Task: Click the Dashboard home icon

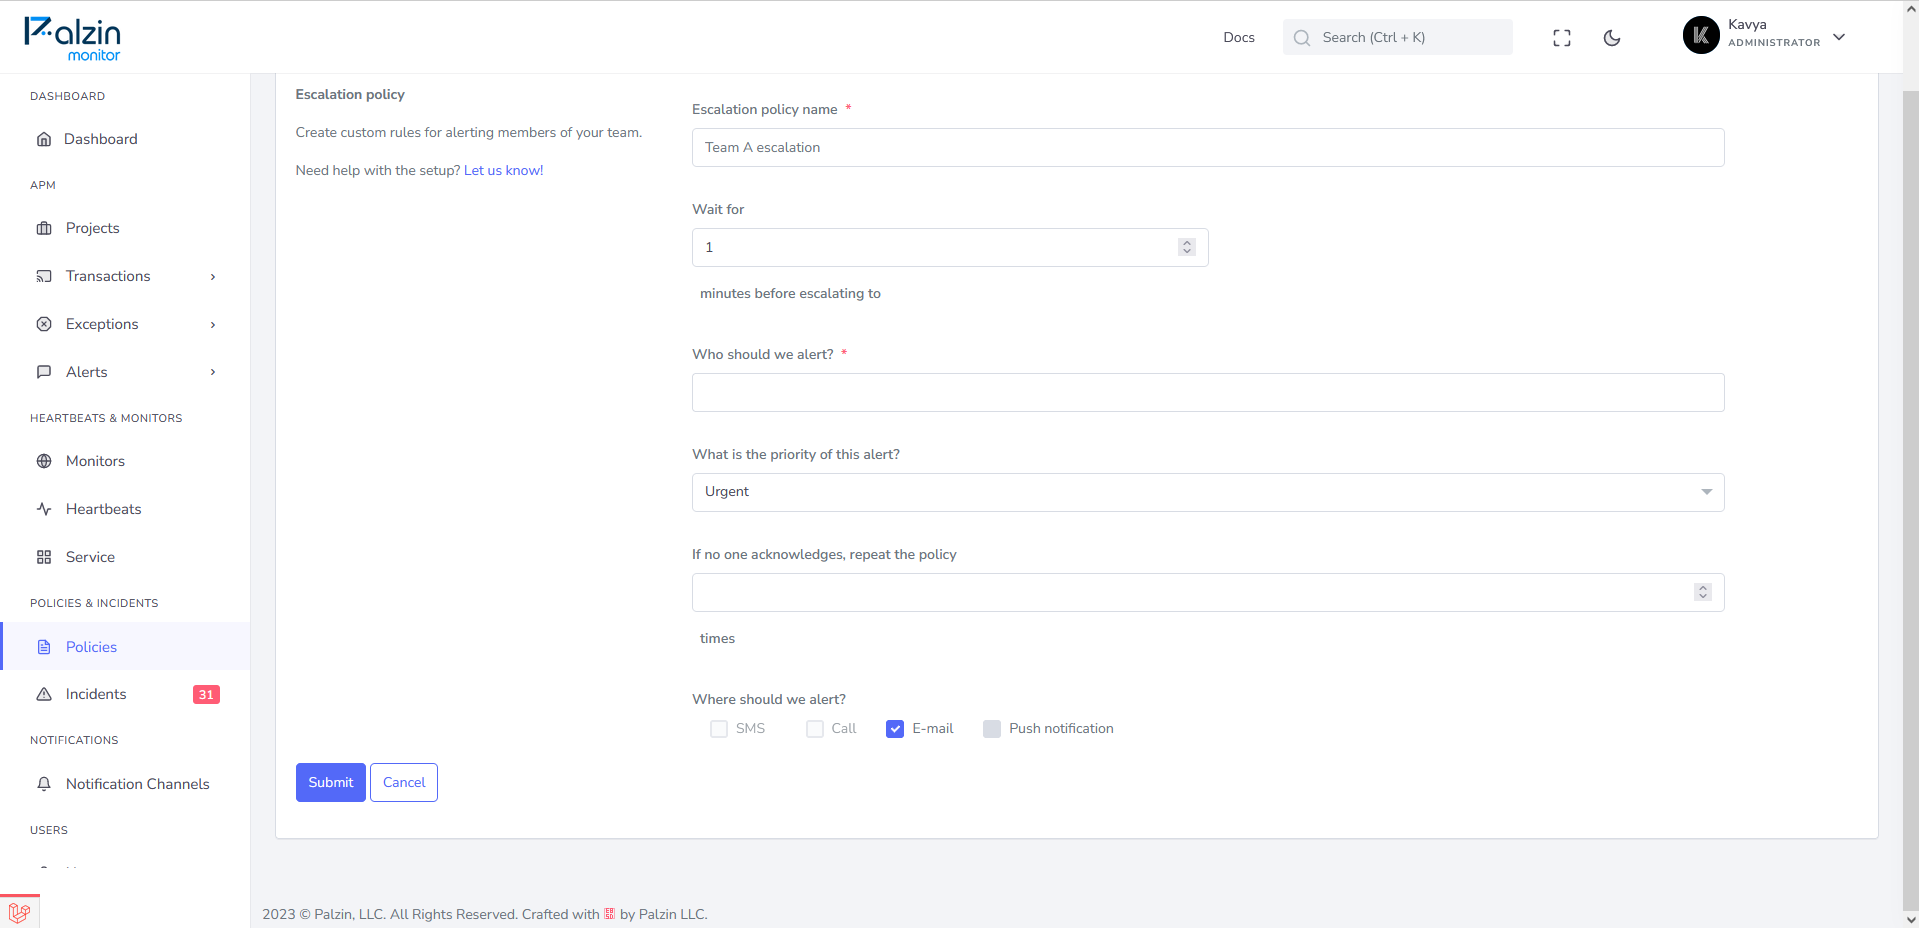Action: [x=44, y=139]
